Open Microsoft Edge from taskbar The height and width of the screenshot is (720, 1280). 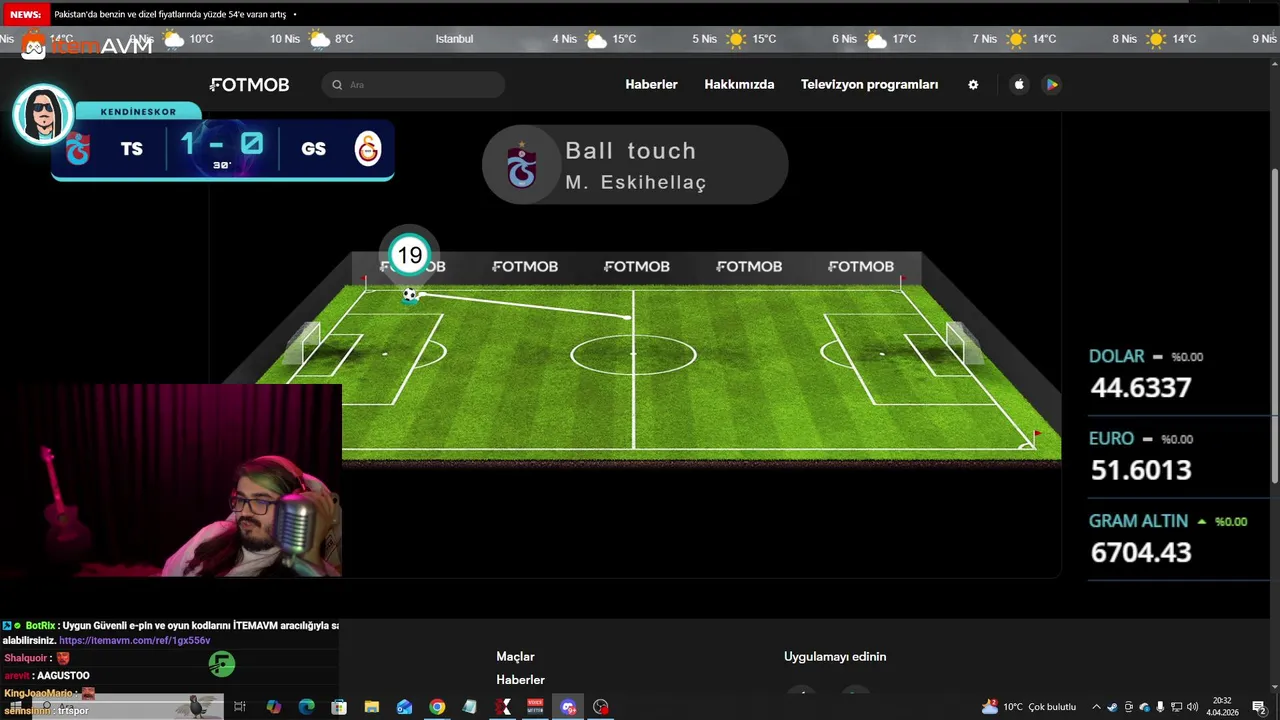[307, 707]
